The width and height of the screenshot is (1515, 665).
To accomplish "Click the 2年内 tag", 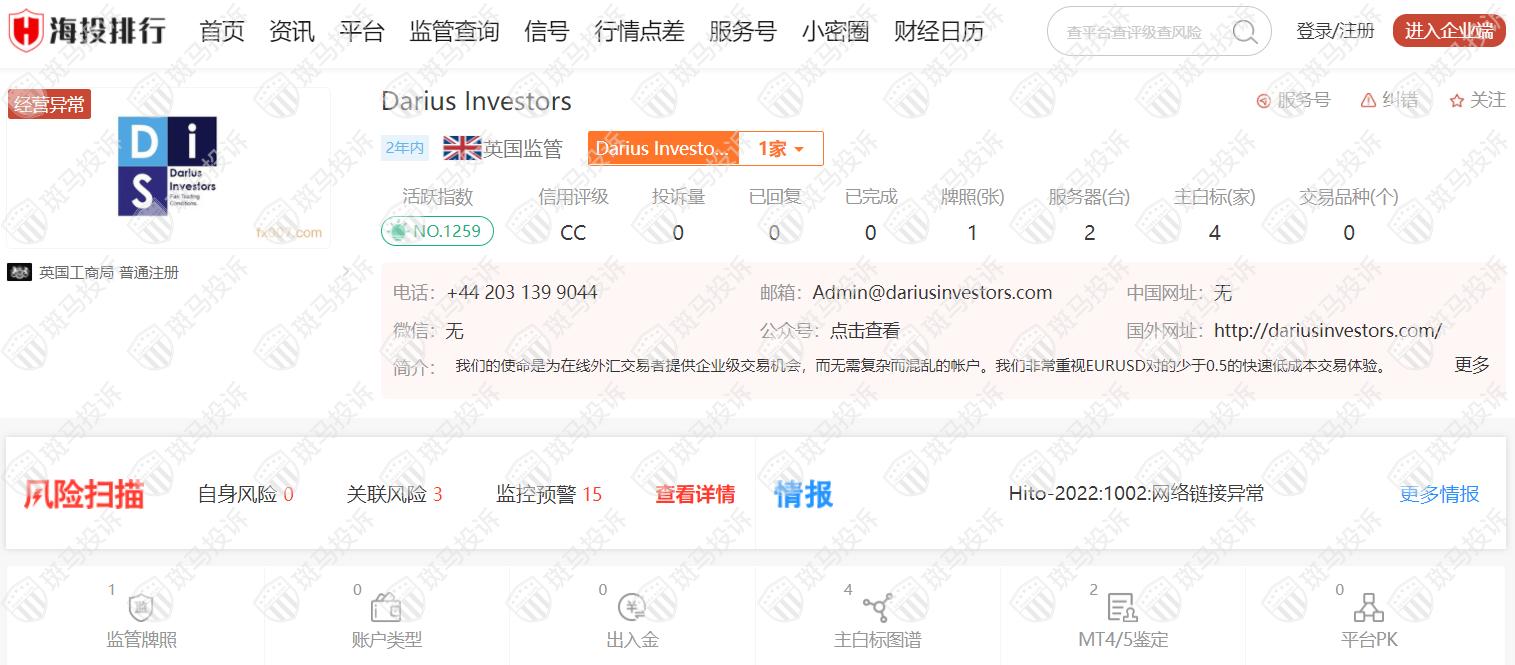I will 405,148.
